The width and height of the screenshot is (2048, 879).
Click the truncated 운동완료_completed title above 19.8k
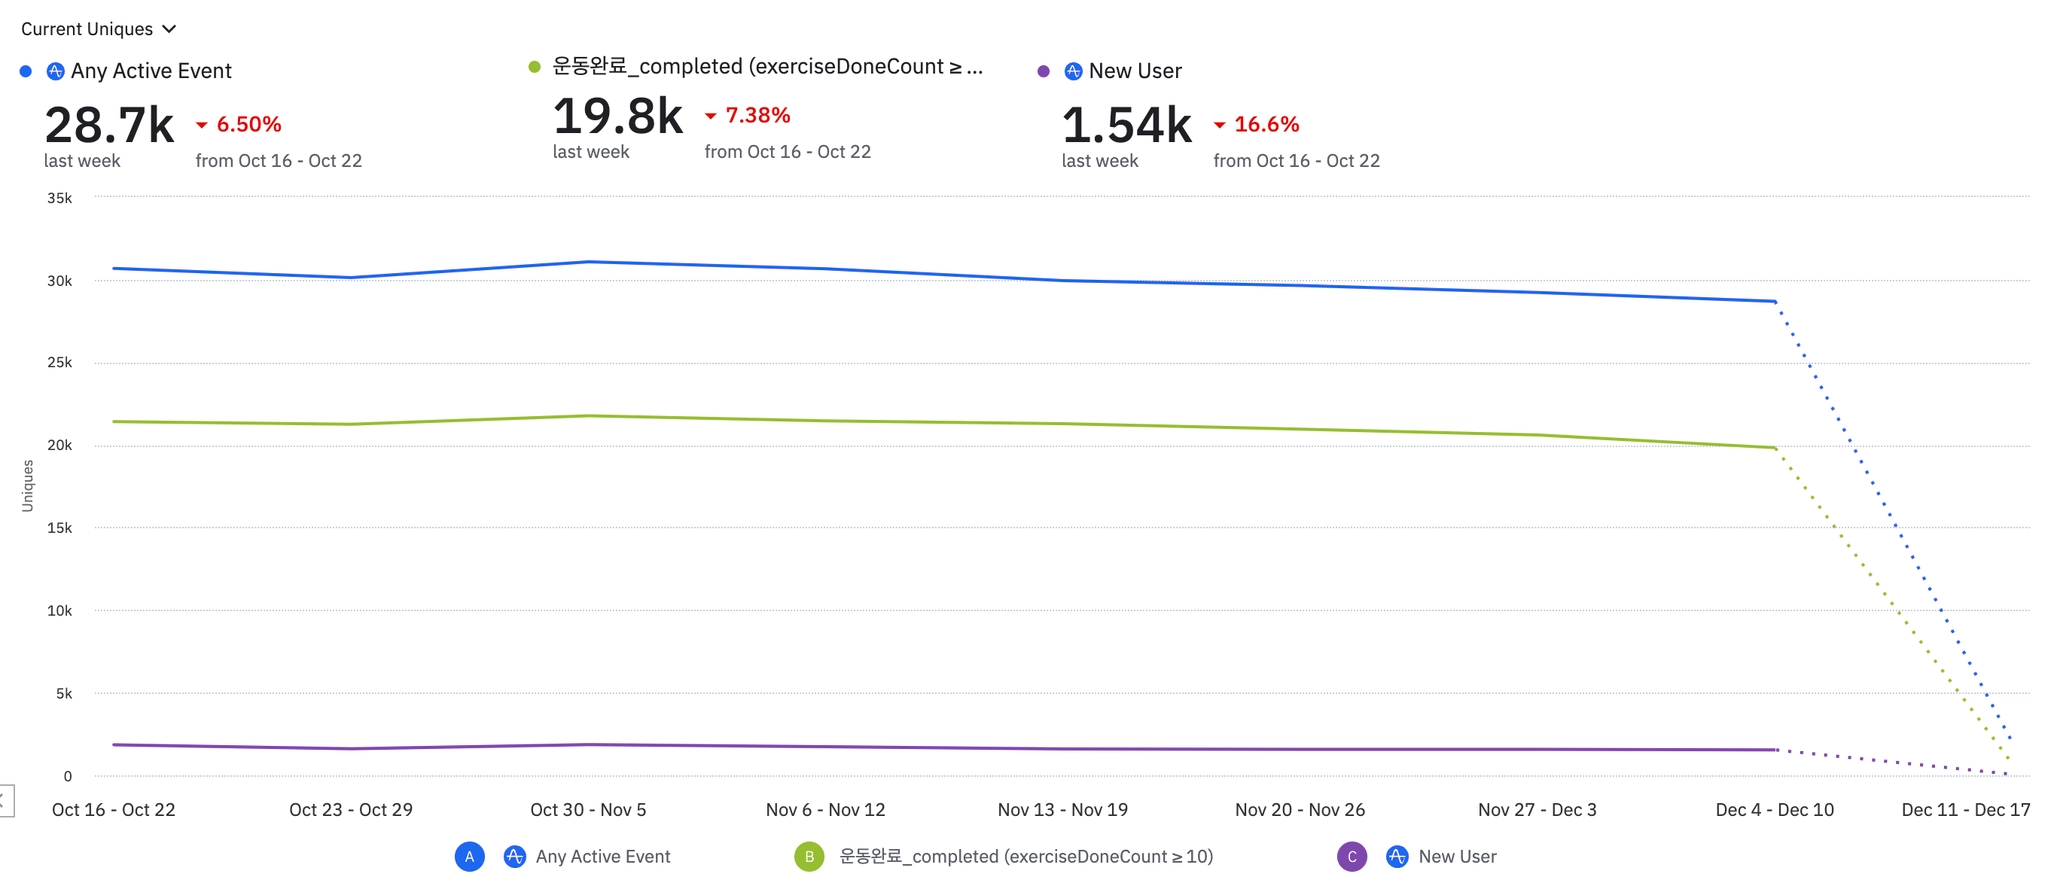click(767, 67)
